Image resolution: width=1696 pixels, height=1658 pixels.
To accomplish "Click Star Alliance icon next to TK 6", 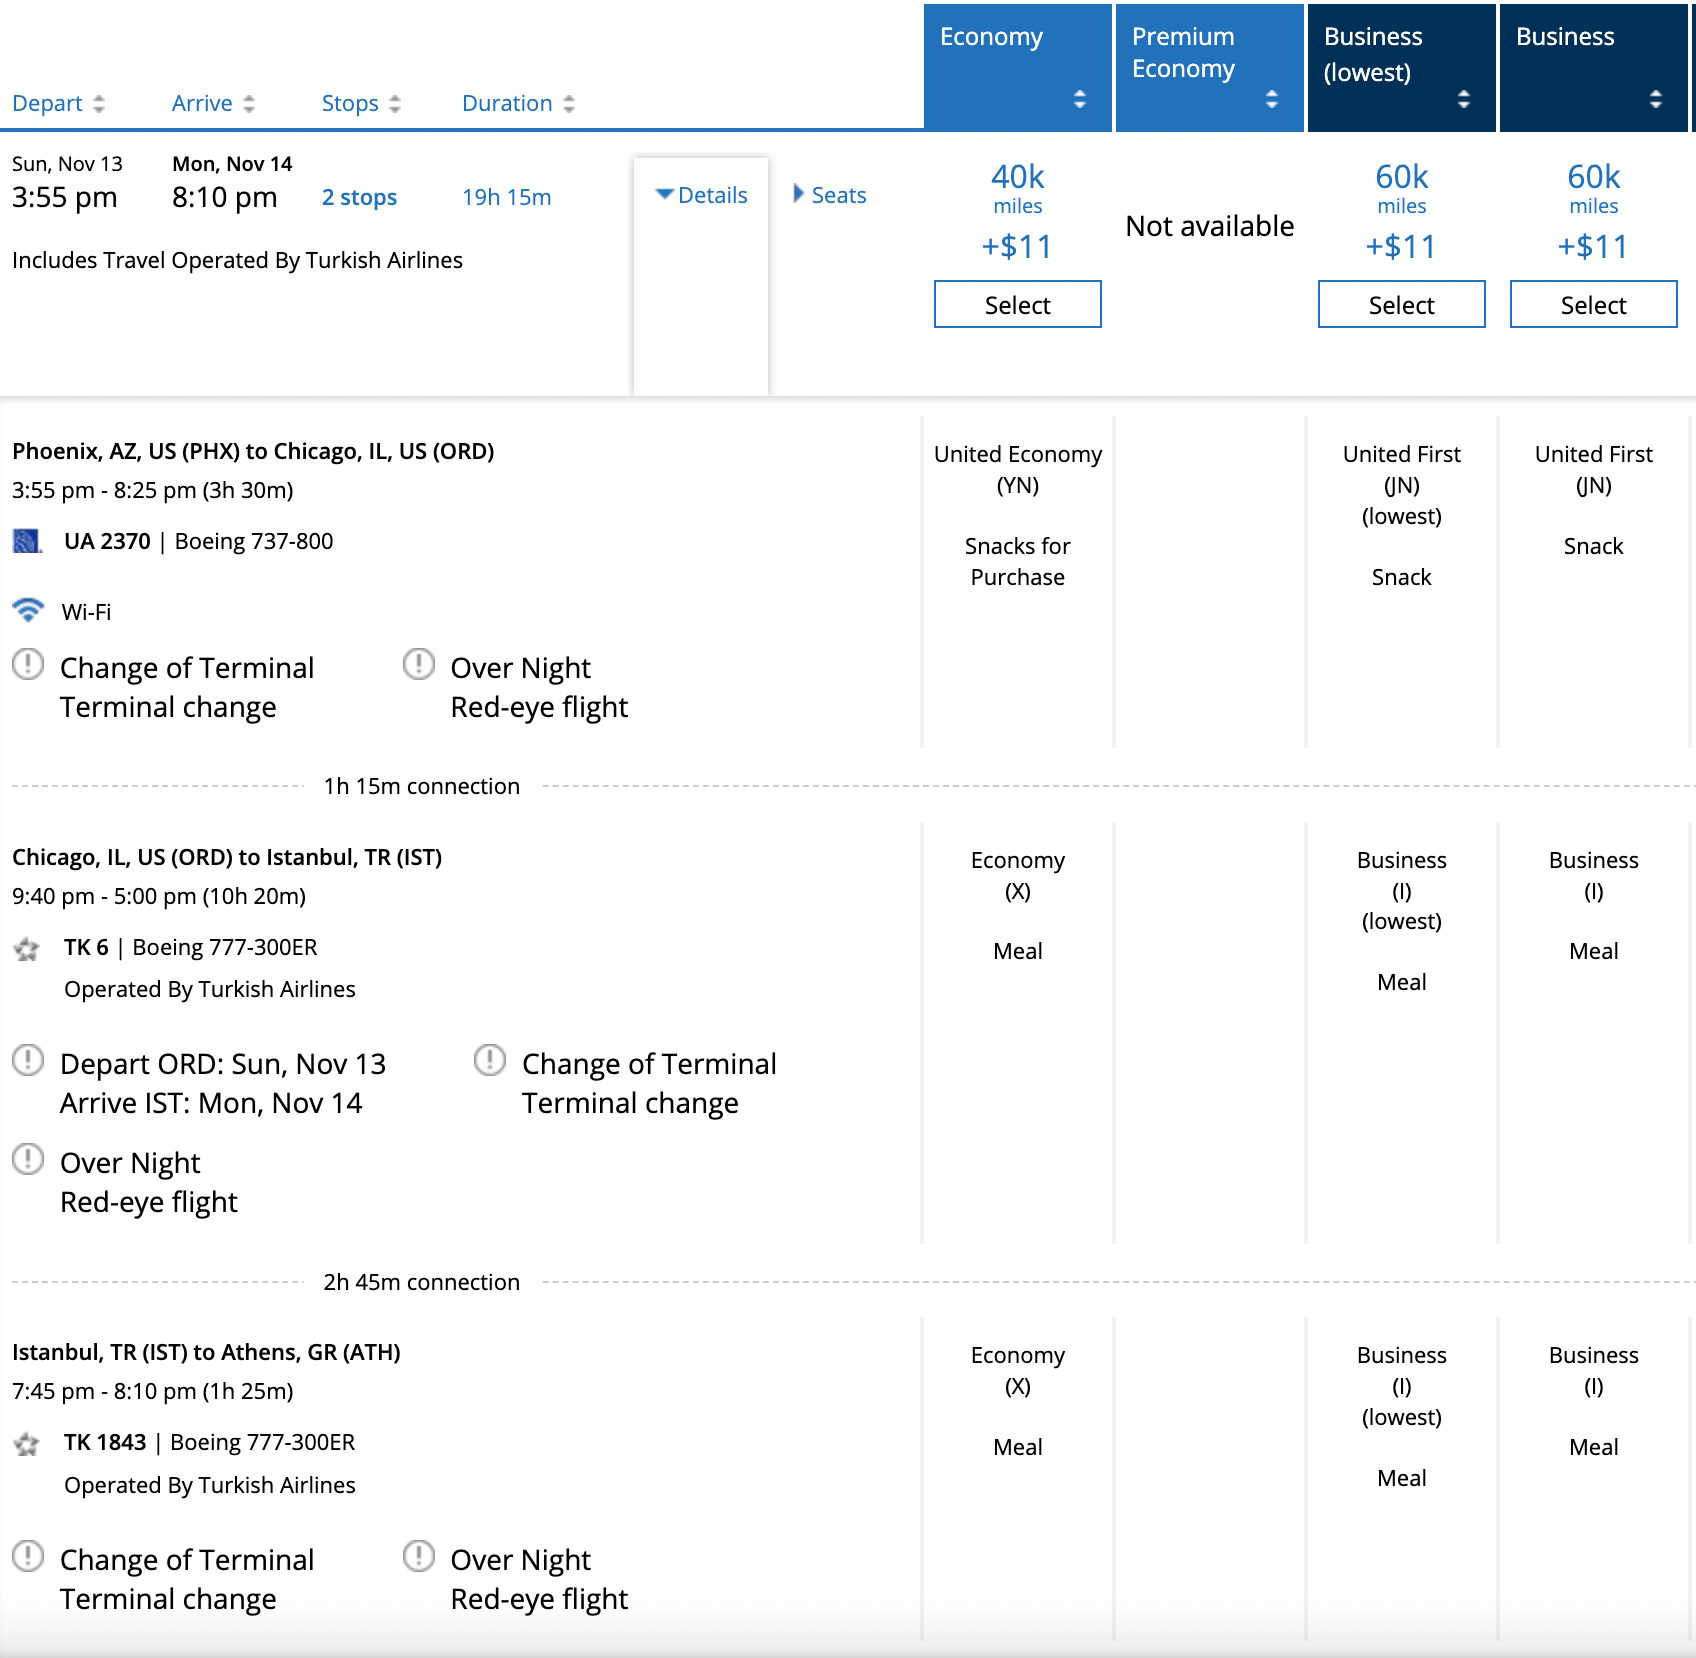I will click(27, 948).
